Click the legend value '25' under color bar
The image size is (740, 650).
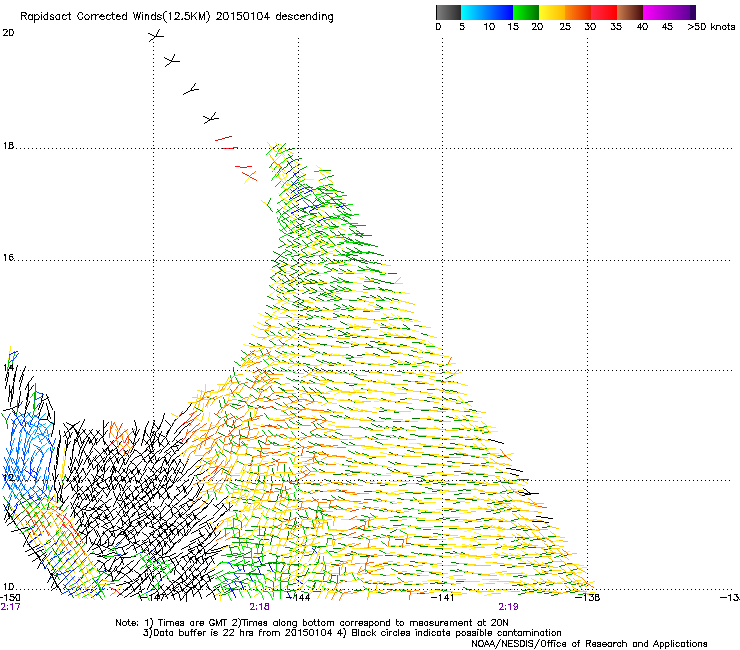click(x=565, y=27)
